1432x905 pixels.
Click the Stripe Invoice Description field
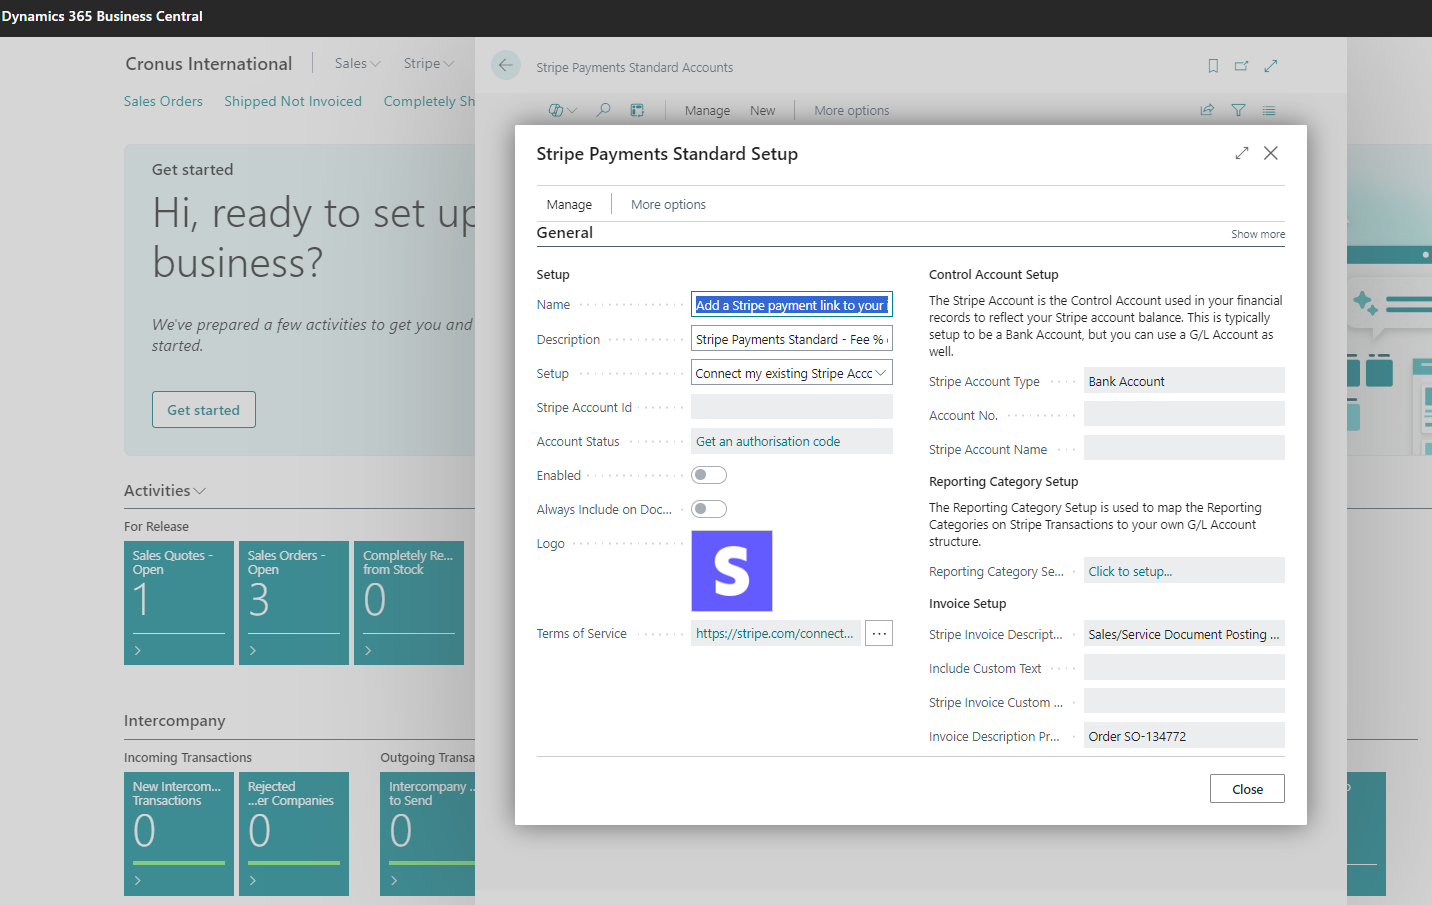pos(1184,634)
